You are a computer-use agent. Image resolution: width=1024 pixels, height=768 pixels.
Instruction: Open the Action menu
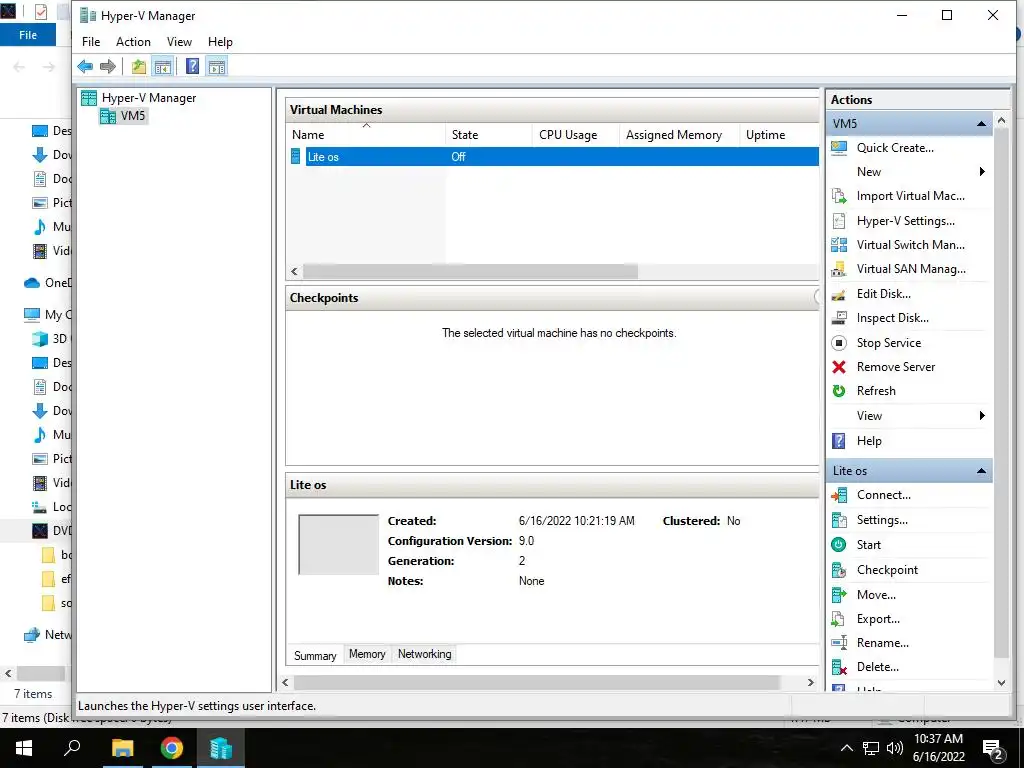click(x=133, y=42)
